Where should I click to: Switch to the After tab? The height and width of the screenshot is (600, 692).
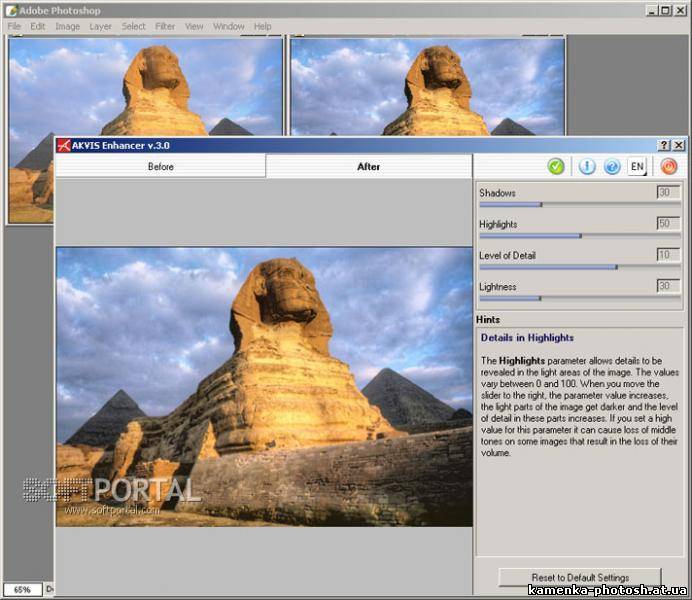pos(369,166)
